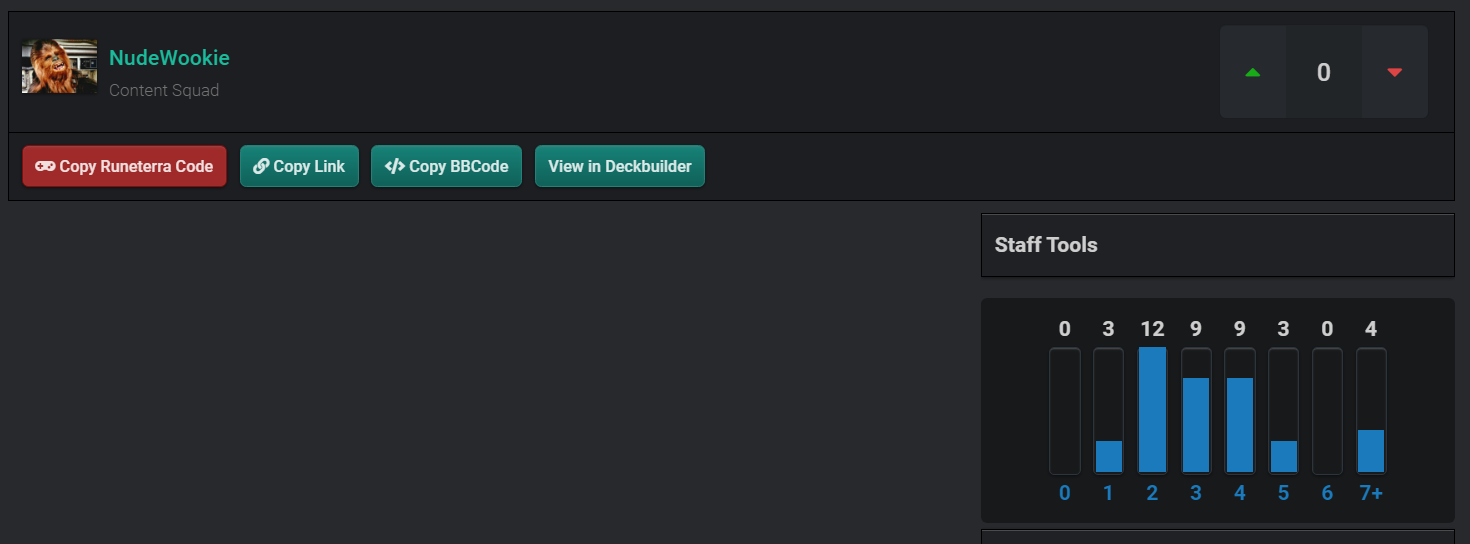Screen dimensions: 1470x544
Task: Select the 2-mana bar in the curve
Action: pos(1152,410)
